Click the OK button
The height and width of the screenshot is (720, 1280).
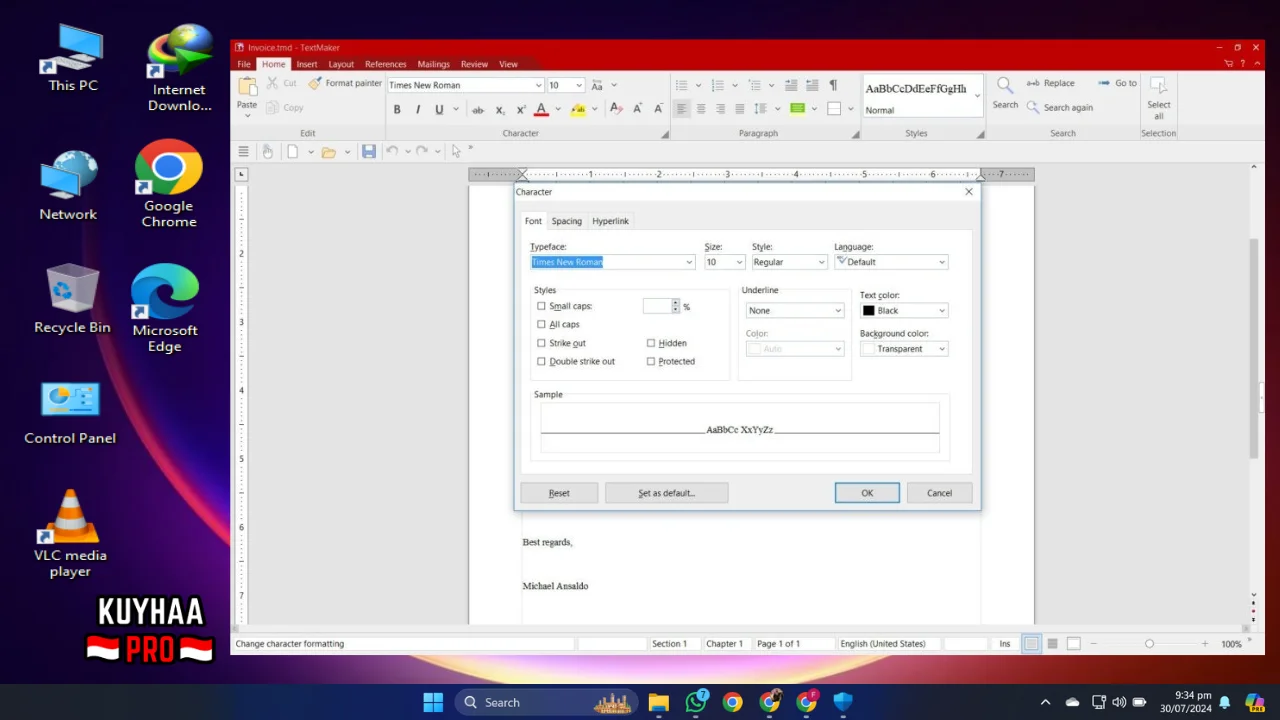click(x=867, y=493)
